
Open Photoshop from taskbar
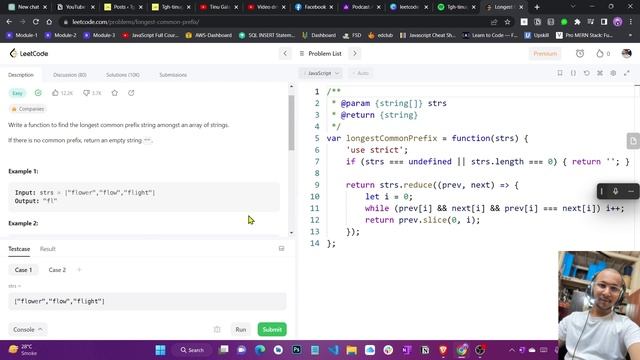pos(297,350)
